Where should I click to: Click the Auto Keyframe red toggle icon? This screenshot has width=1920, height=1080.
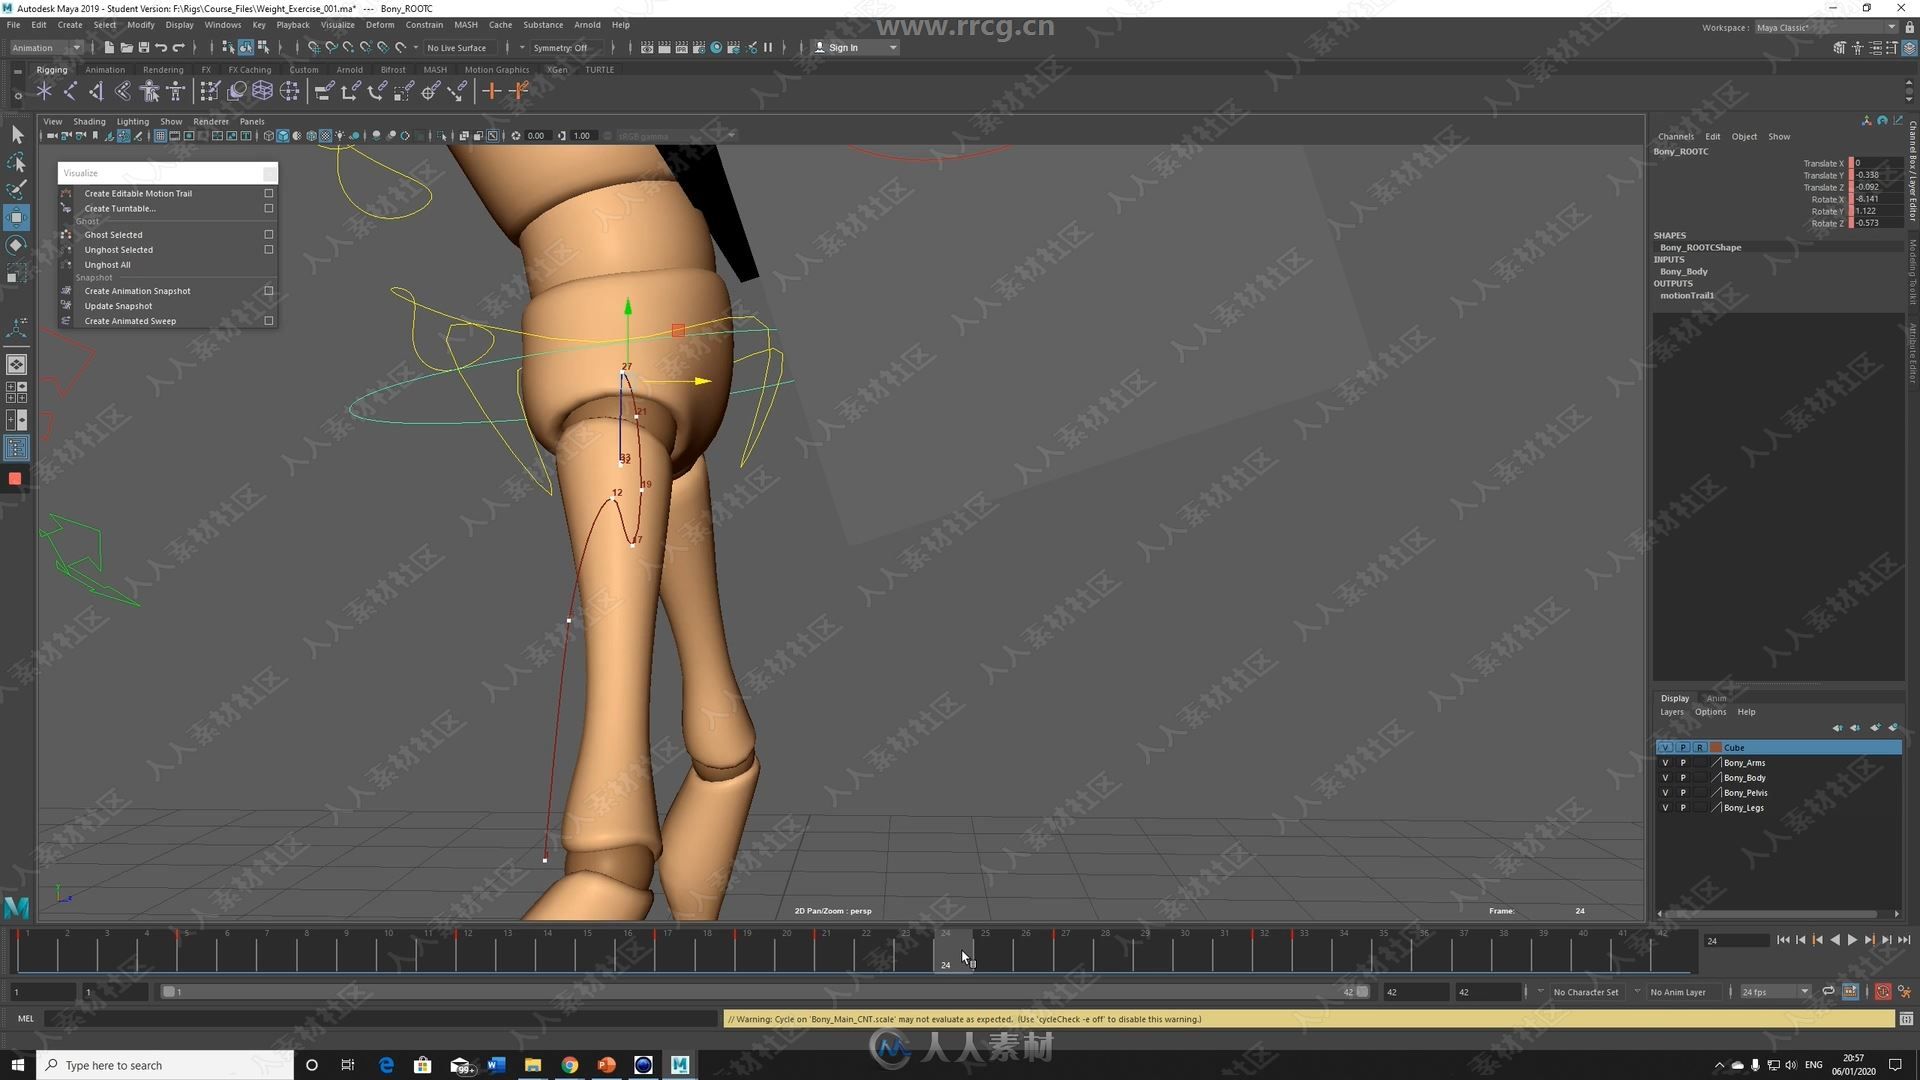1883,992
